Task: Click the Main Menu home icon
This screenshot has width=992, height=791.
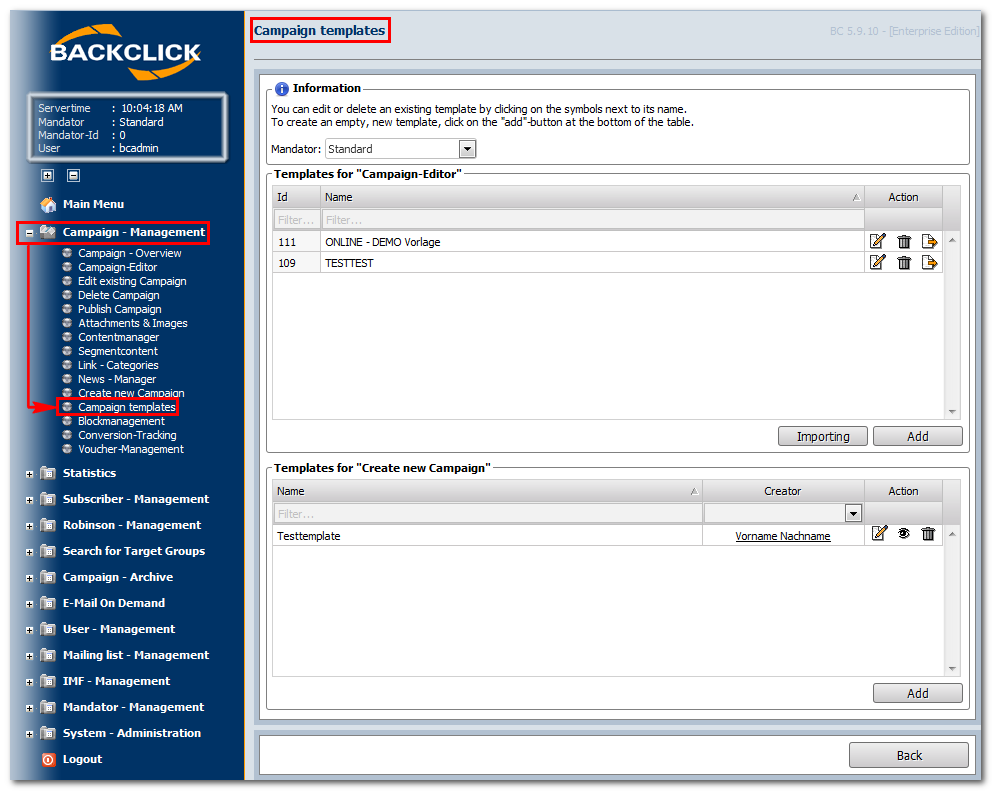Action: pyautogui.click(x=48, y=204)
